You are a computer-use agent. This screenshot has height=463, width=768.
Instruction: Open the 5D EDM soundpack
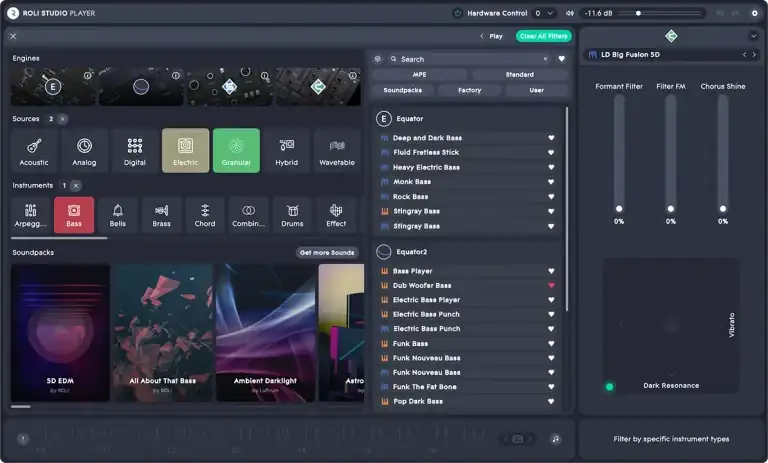click(60, 333)
